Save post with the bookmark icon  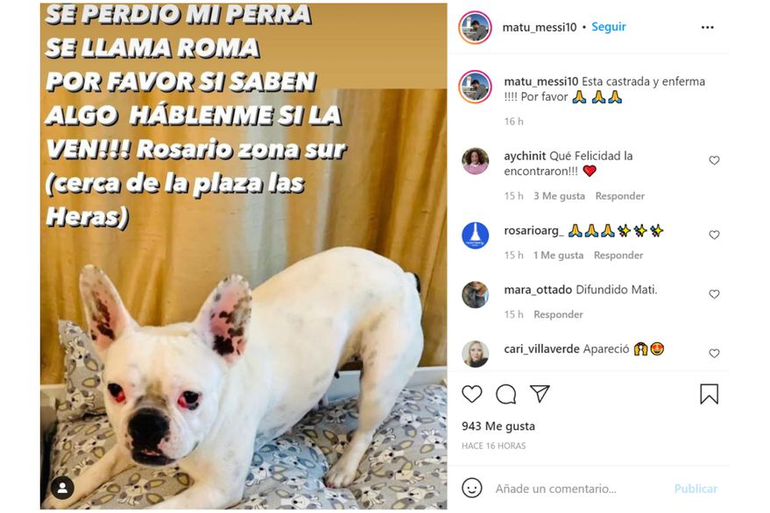(709, 394)
